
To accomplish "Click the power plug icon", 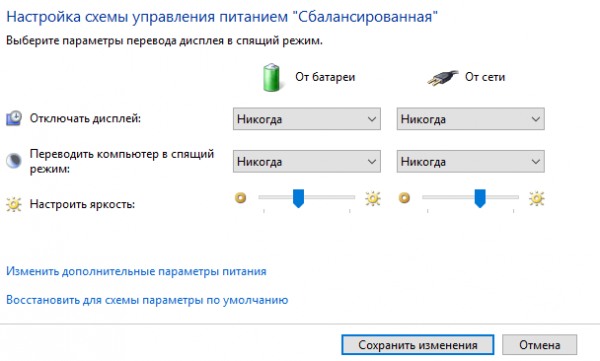I will pos(443,78).
